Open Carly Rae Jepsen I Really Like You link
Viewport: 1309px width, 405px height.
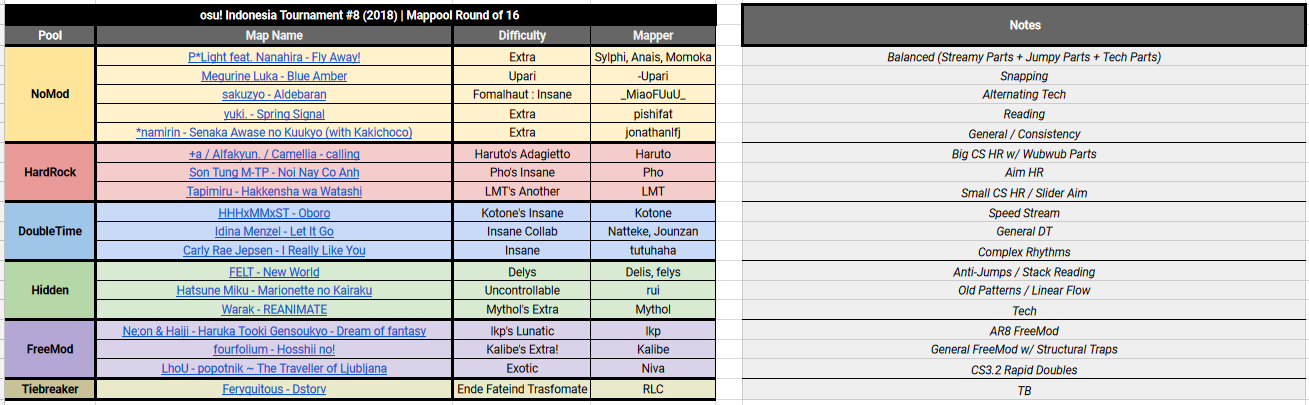[274, 251]
